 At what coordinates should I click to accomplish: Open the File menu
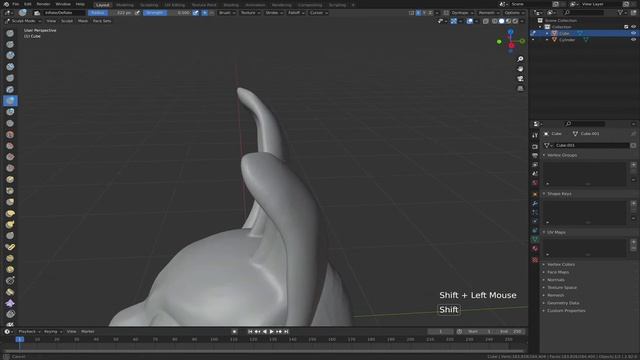[x=16, y=4]
